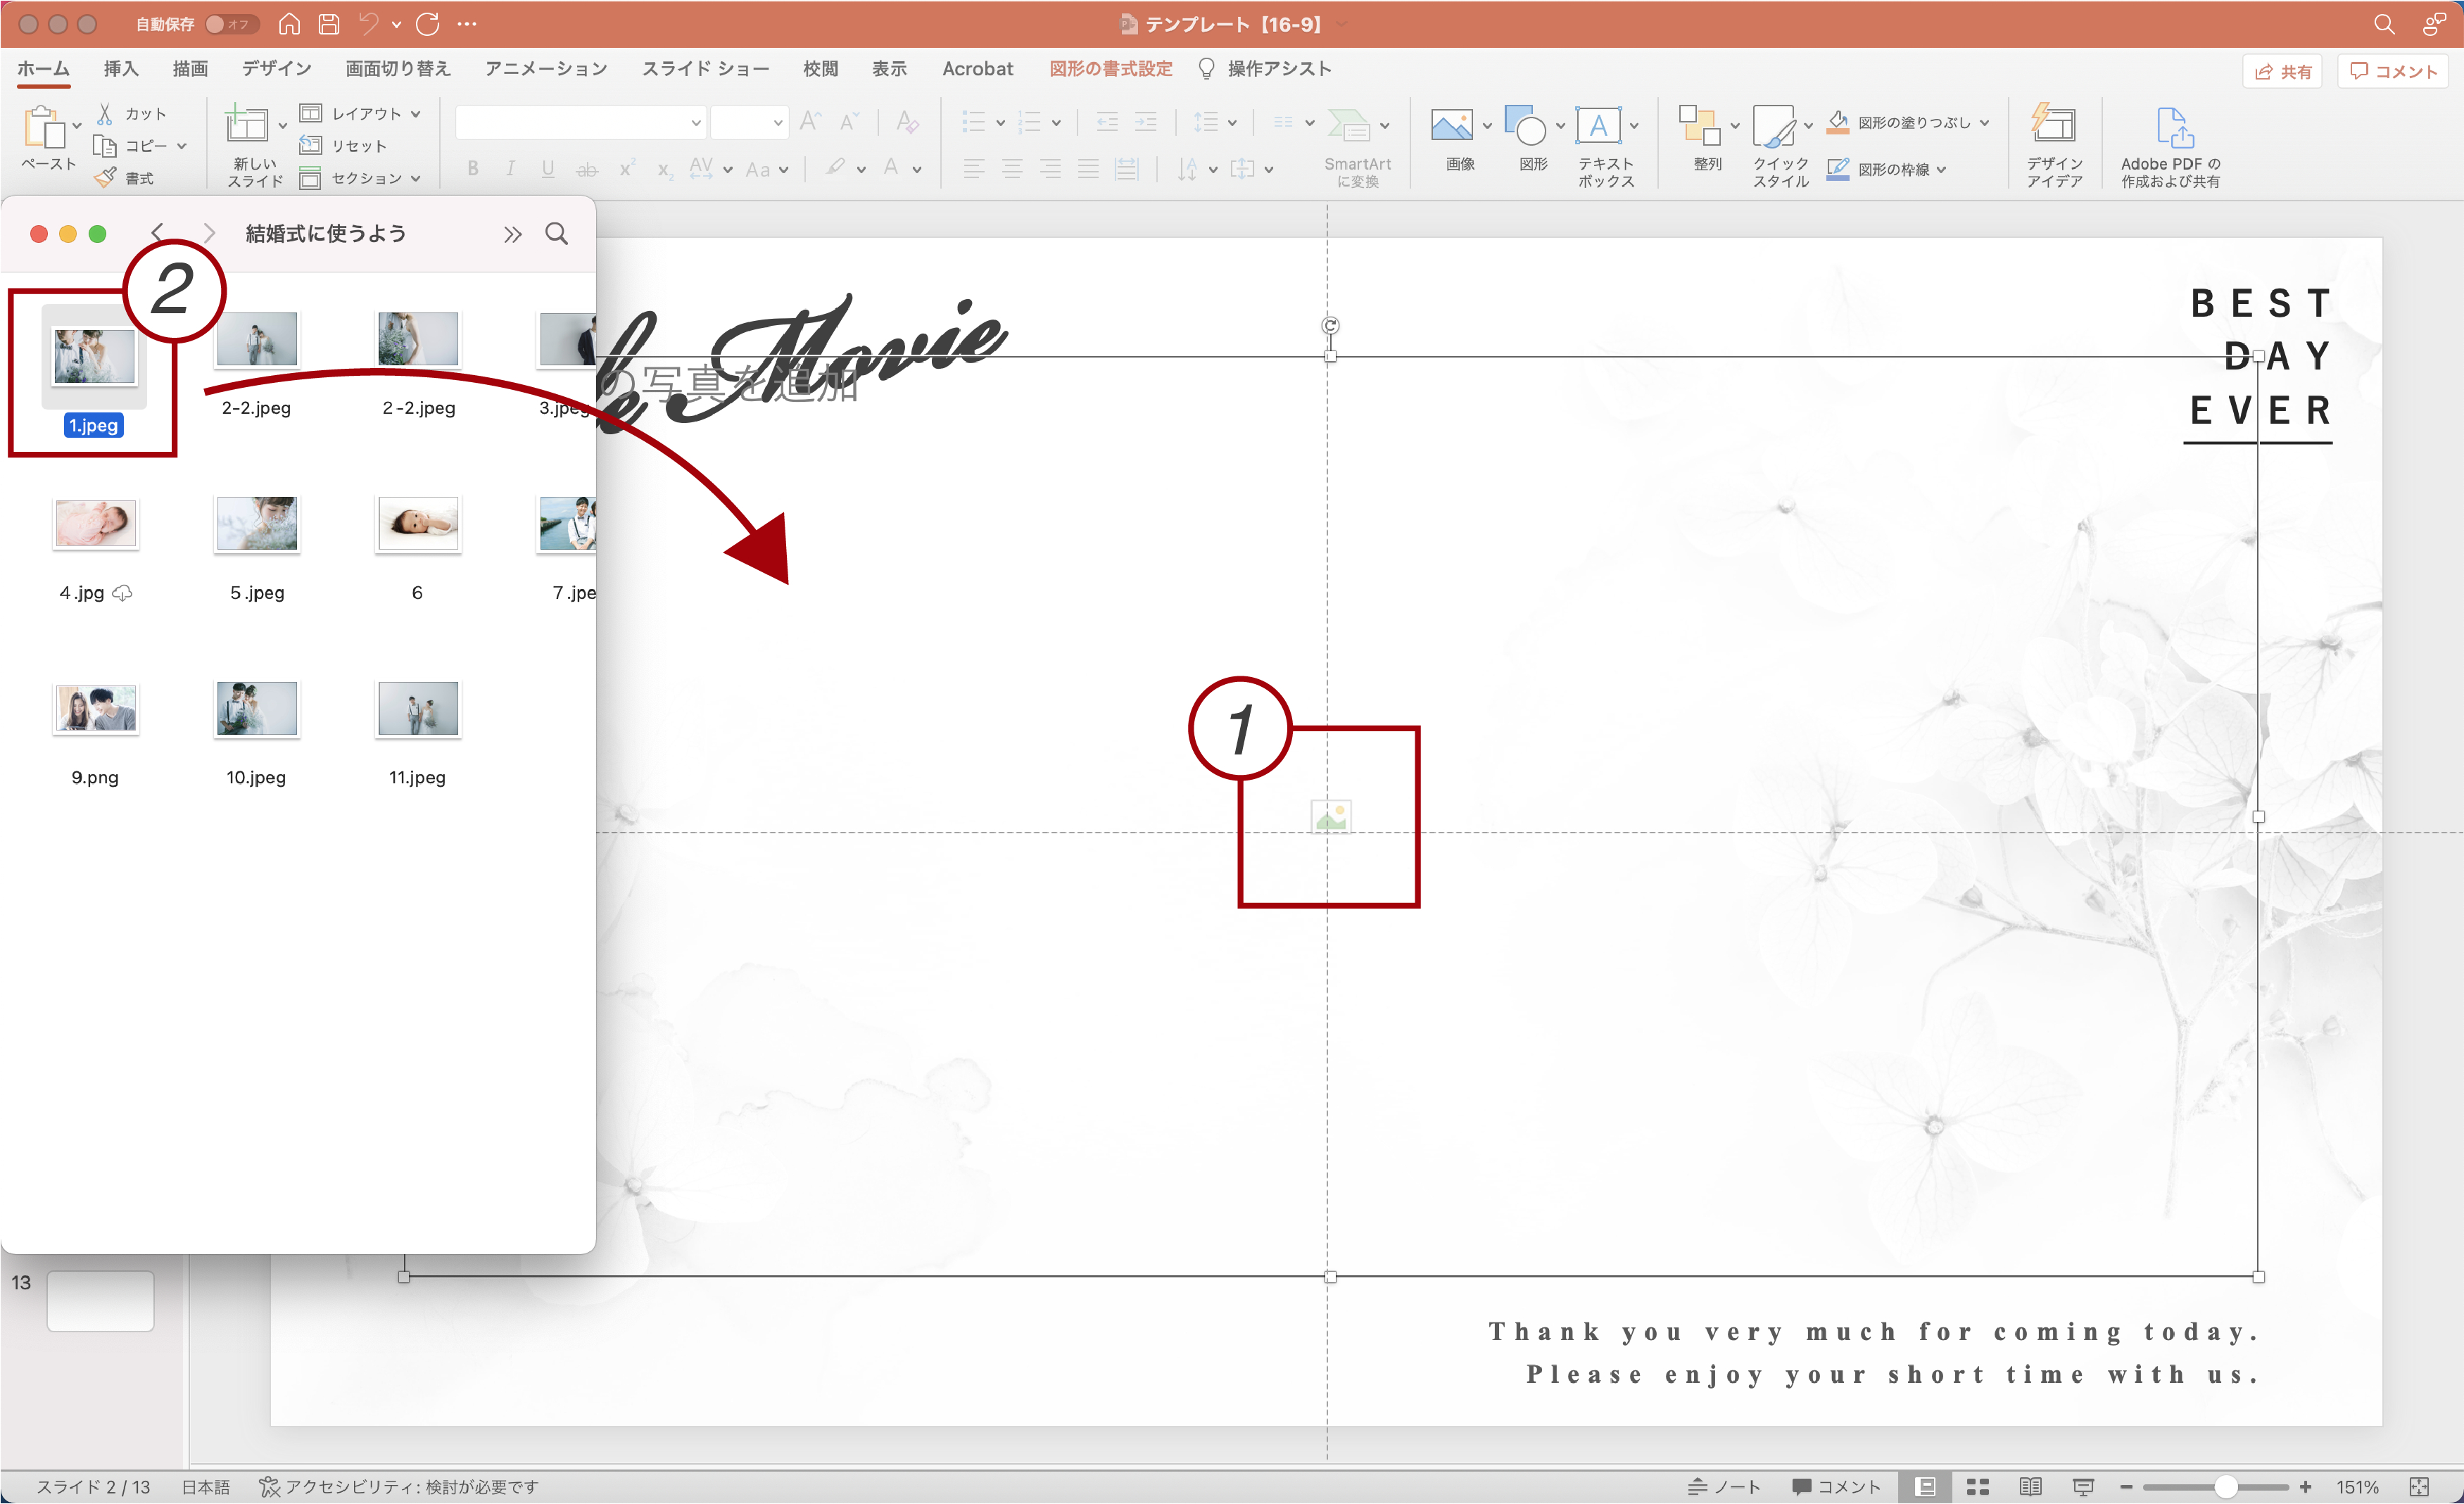Open the Insert (挿入) tab

tap(121, 68)
